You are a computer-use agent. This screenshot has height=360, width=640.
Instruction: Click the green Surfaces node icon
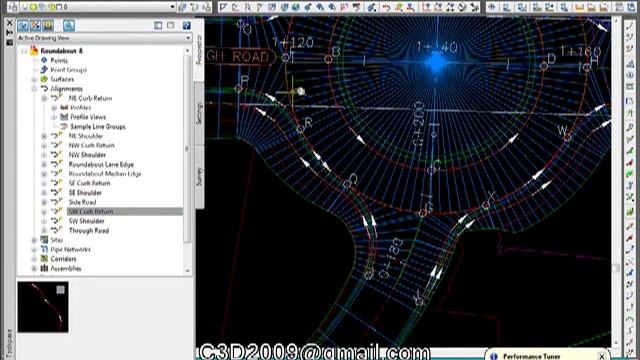pos(44,79)
